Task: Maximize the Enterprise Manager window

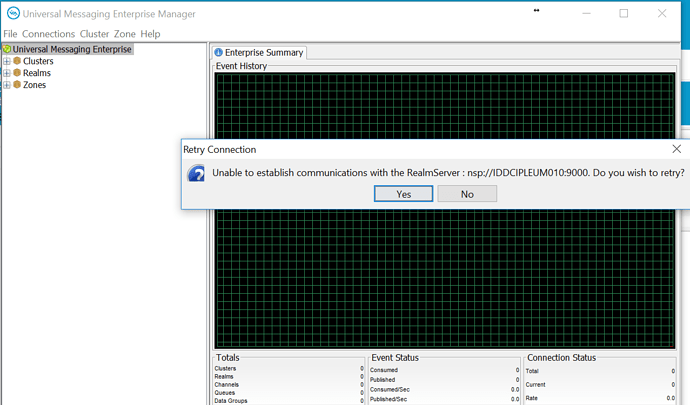Action: click(624, 13)
